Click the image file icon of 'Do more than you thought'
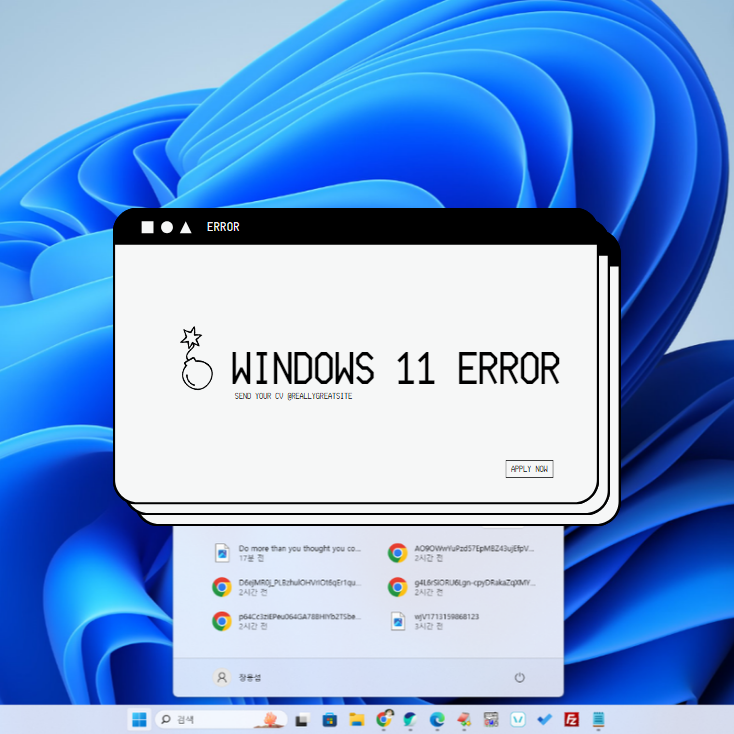This screenshot has width=734, height=734. (x=222, y=553)
